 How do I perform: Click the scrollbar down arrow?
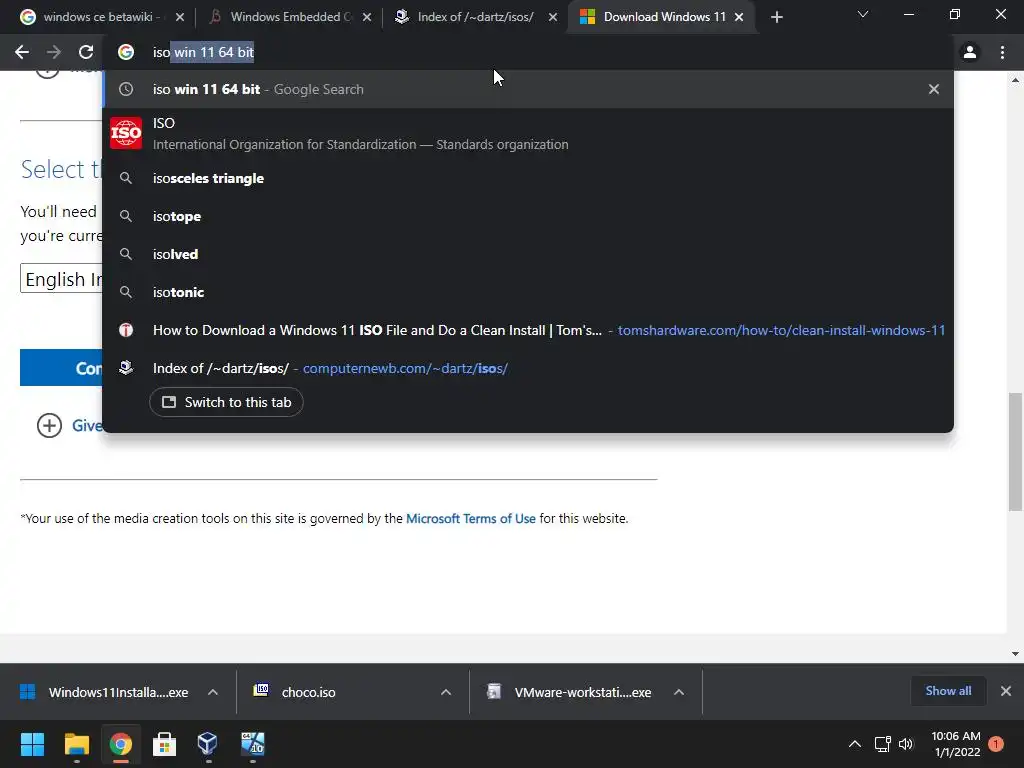point(1016,654)
